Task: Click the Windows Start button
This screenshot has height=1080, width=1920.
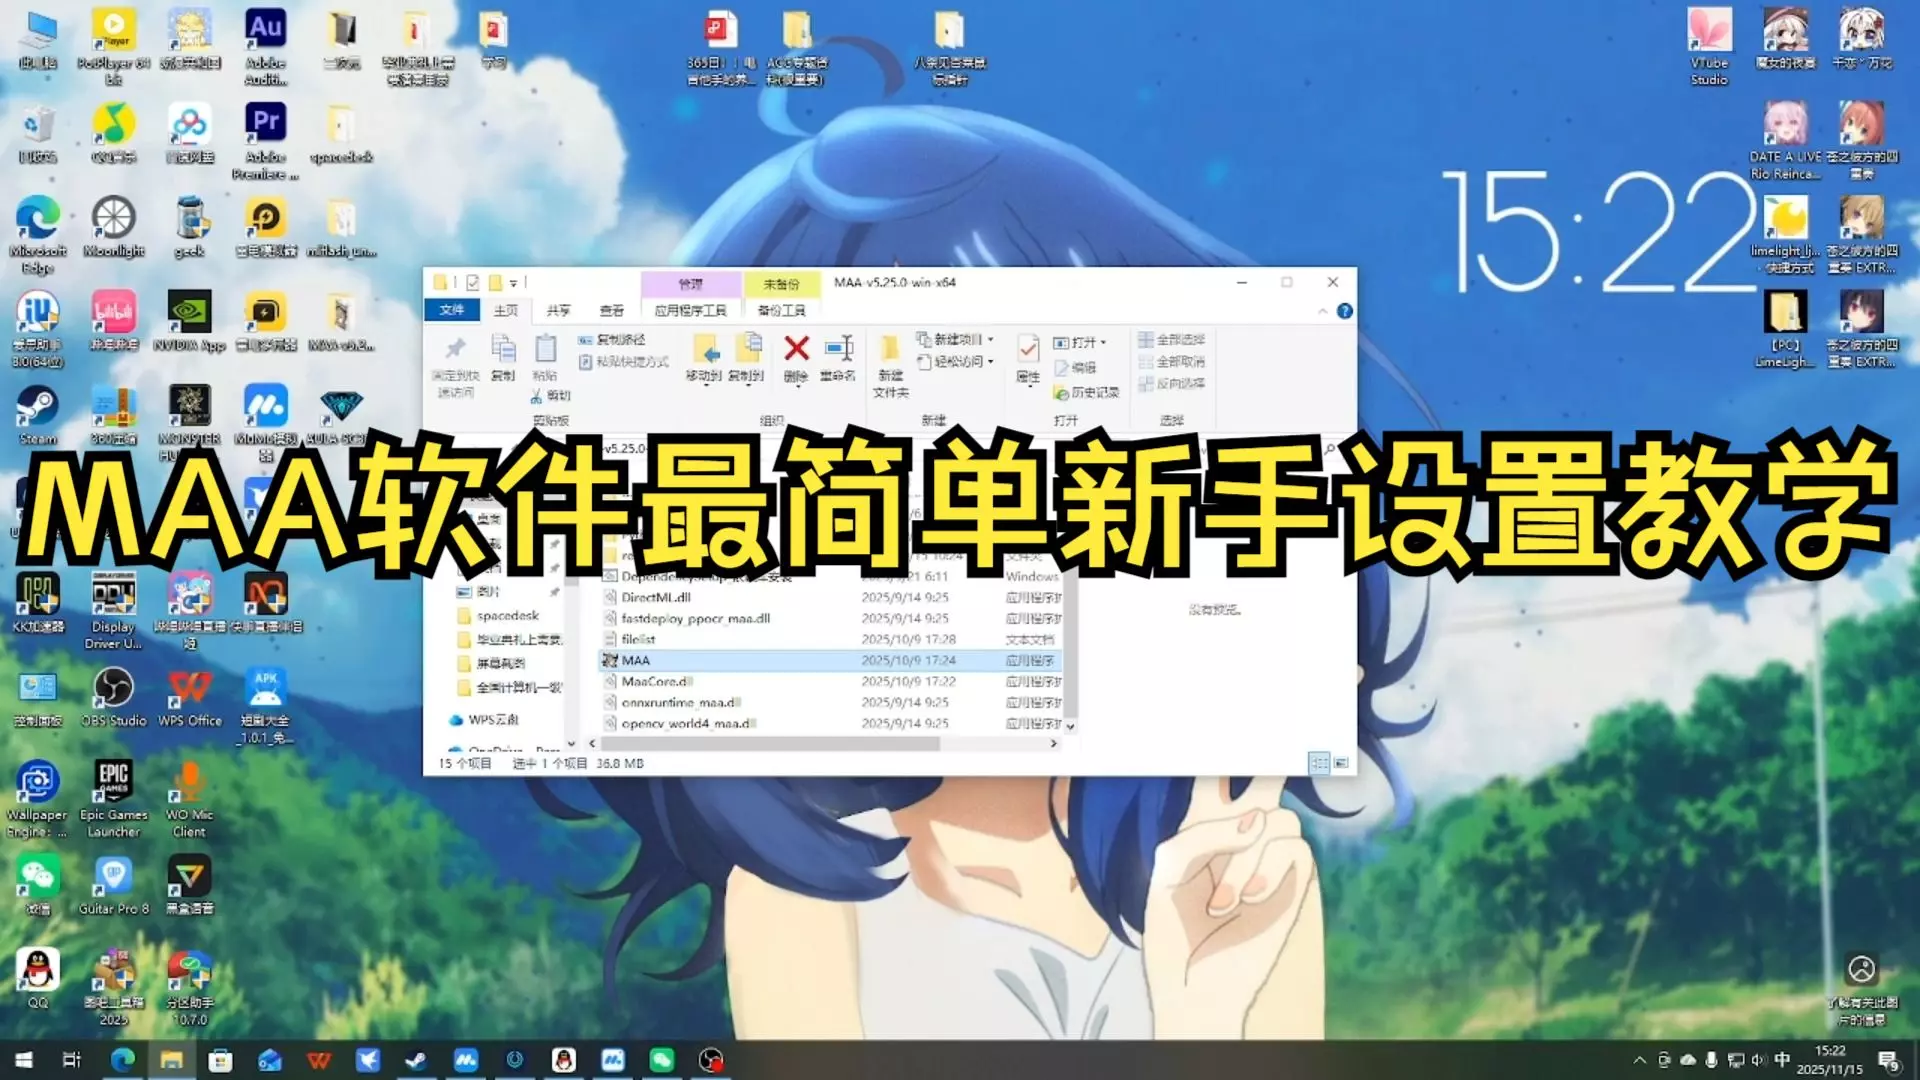Action: click(x=24, y=1060)
